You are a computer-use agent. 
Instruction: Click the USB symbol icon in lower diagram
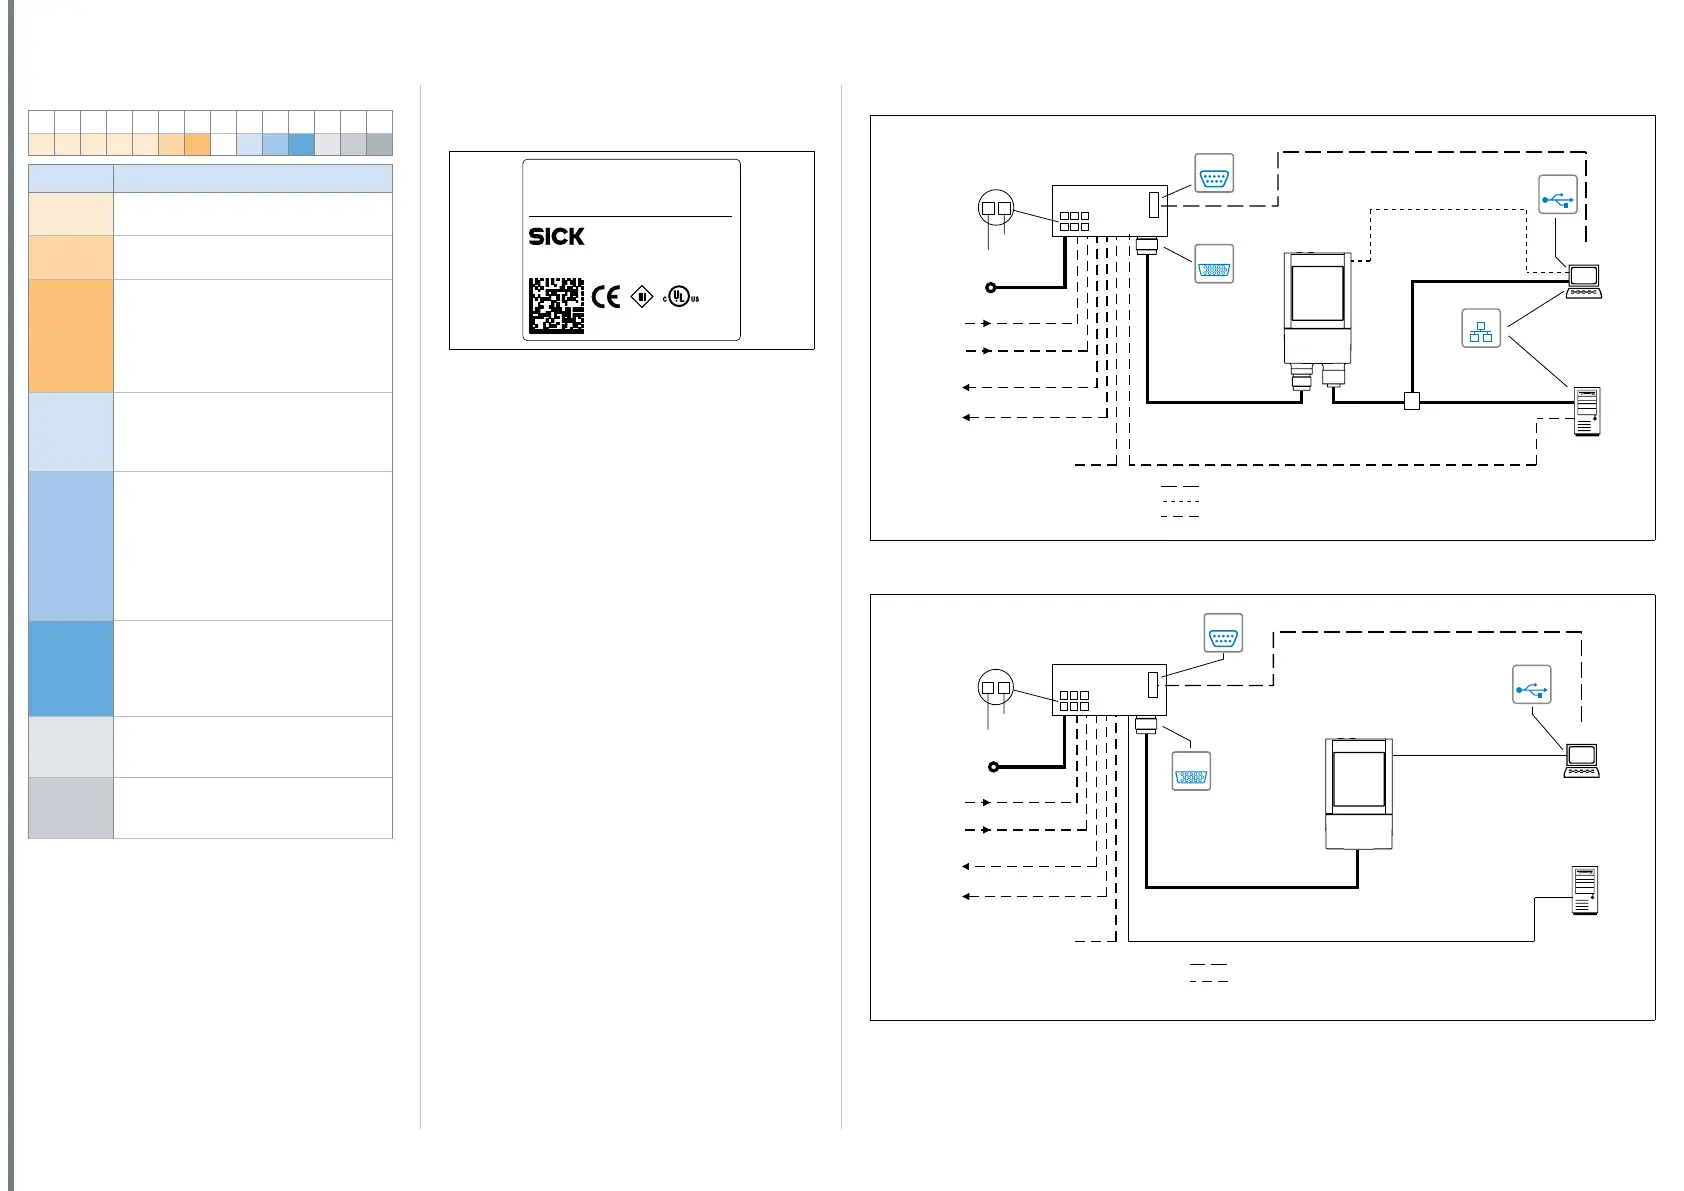point(1531,685)
